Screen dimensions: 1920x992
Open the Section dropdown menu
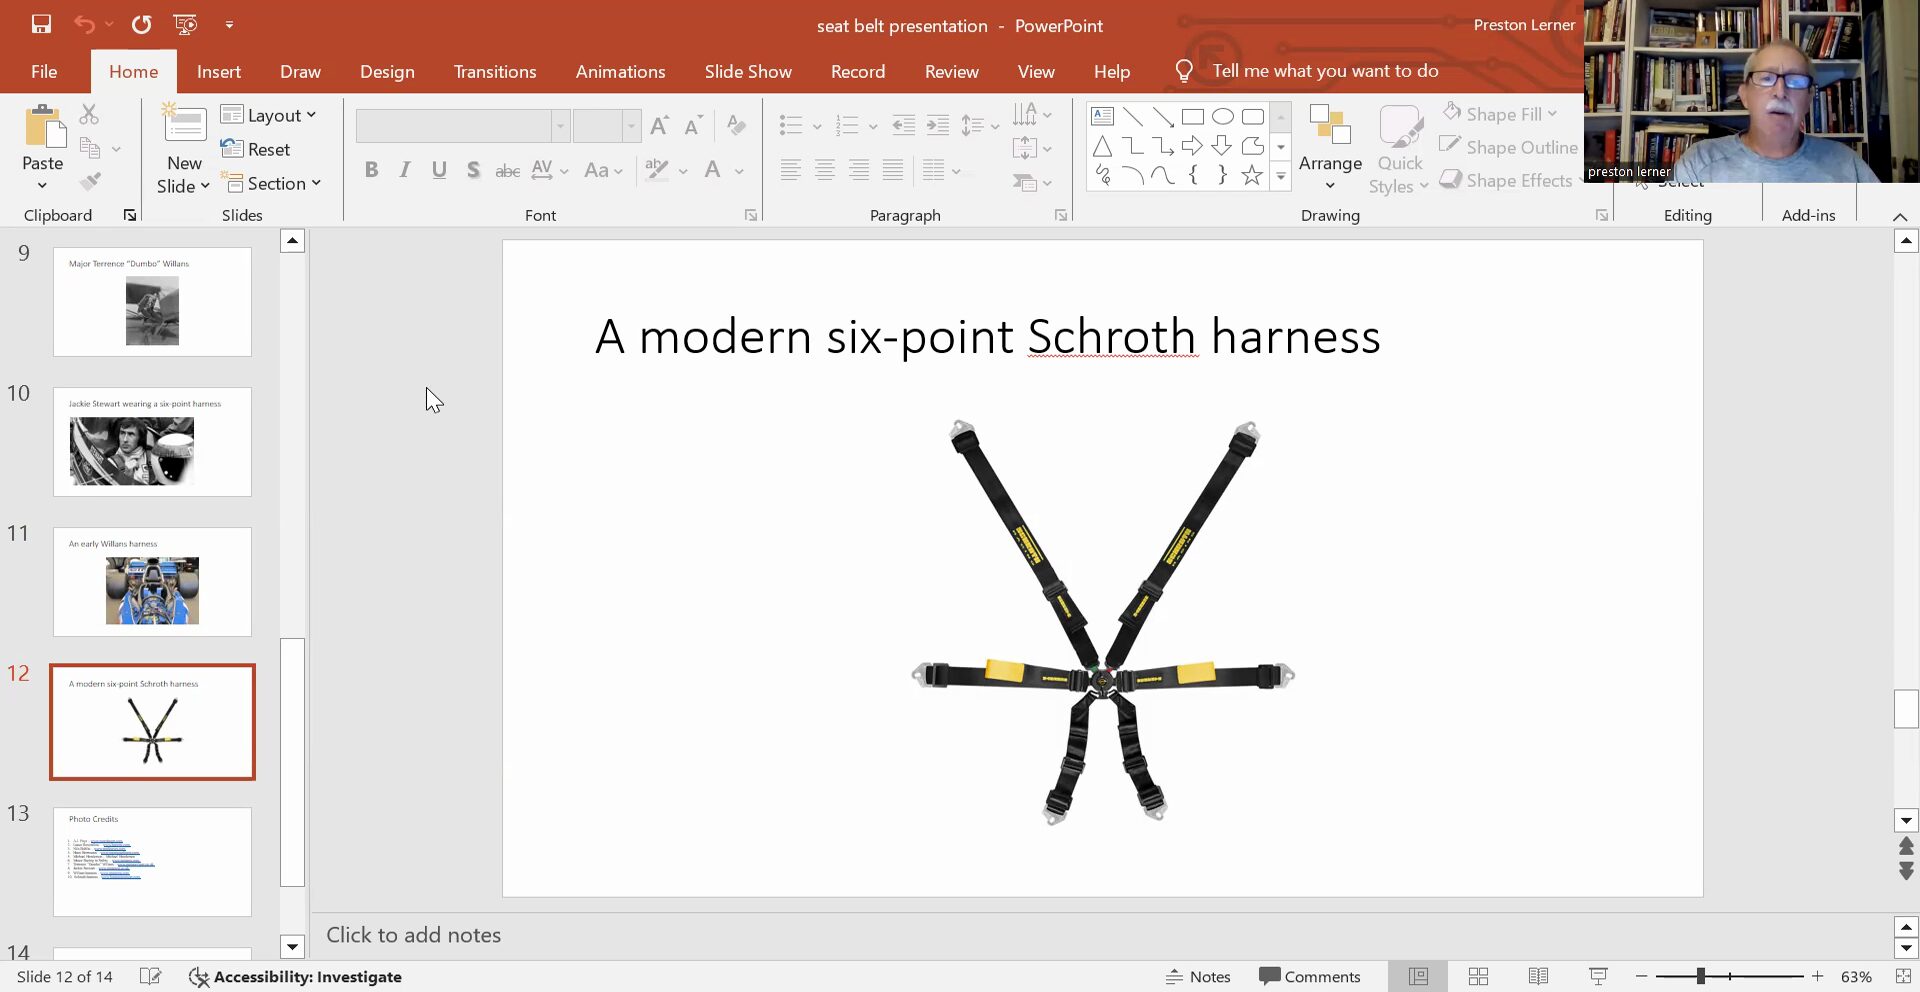coord(272,183)
